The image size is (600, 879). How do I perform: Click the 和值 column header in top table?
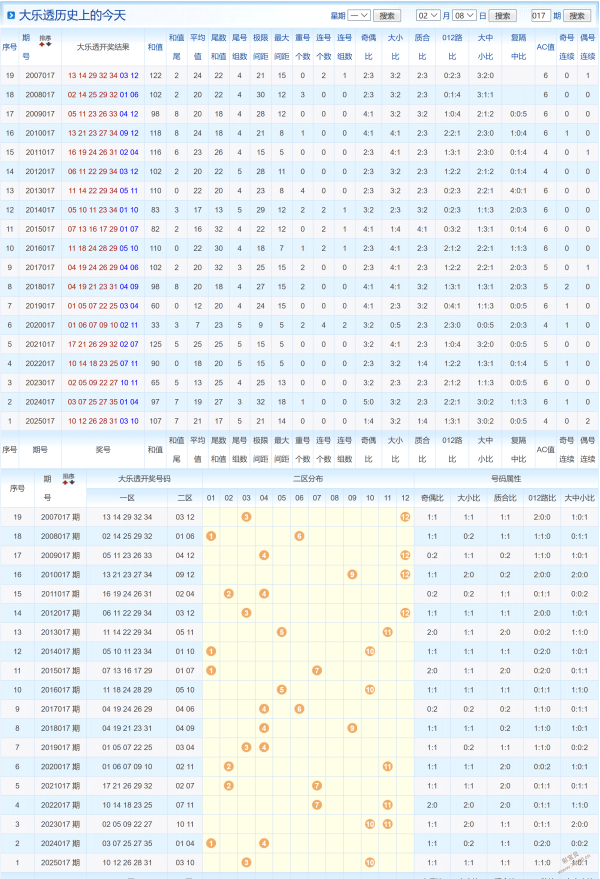(x=155, y=47)
